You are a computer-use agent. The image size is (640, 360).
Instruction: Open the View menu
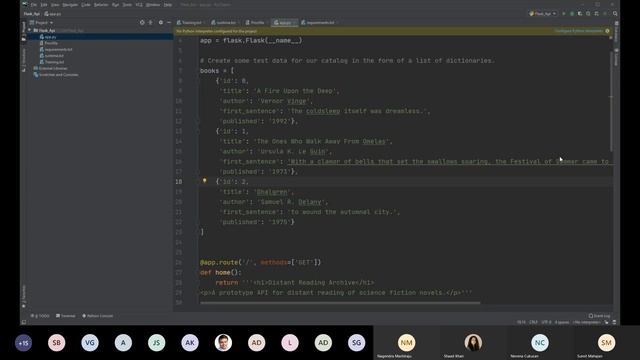click(x=55, y=4)
